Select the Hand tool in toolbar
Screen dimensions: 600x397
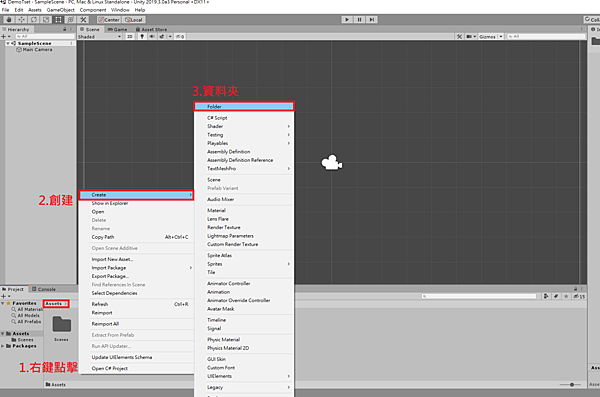(9, 20)
